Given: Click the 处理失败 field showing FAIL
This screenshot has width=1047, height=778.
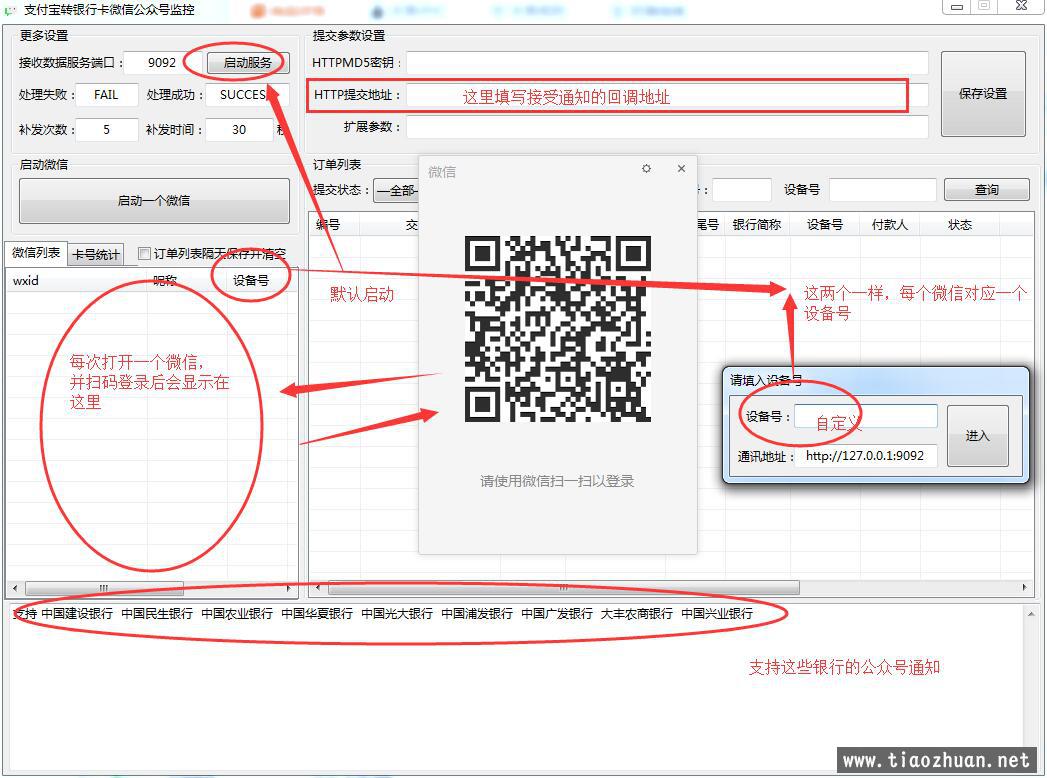Looking at the screenshot, I should [106, 95].
